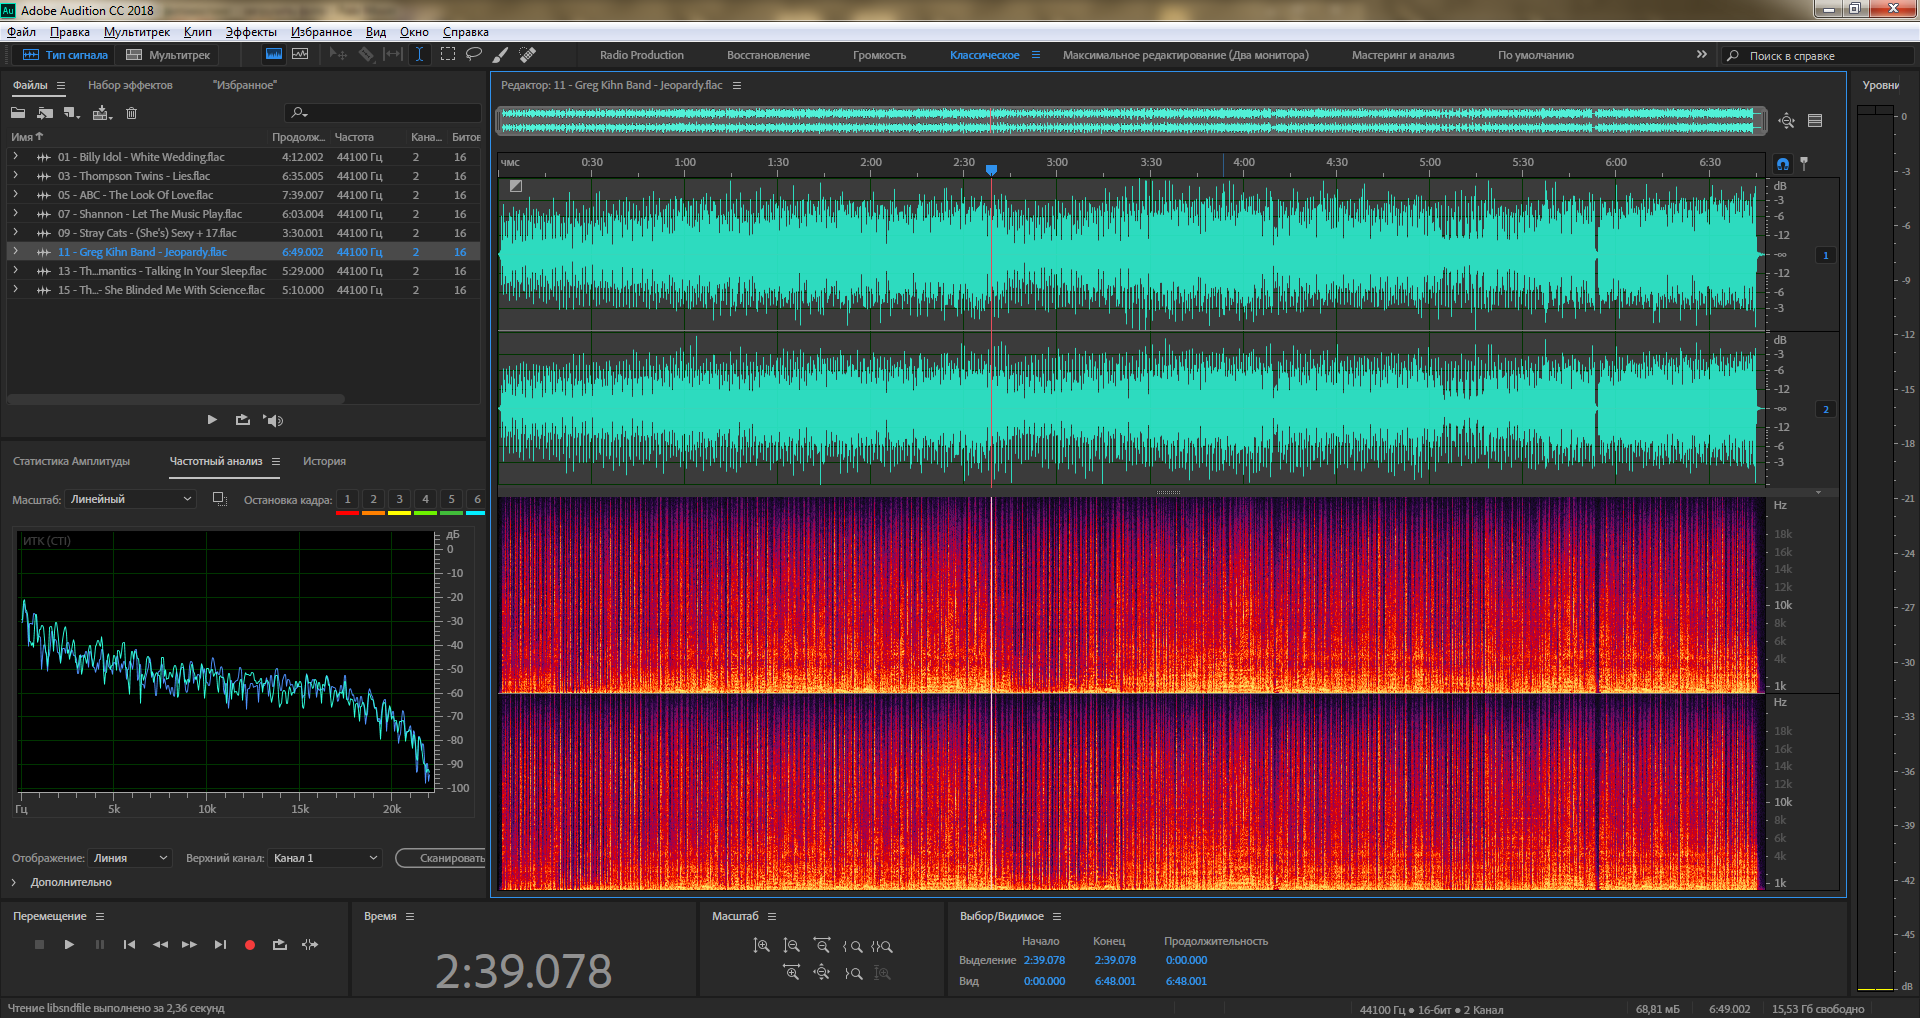Open Набор эффектов tab
This screenshot has width=1920, height=1018.
130,85
